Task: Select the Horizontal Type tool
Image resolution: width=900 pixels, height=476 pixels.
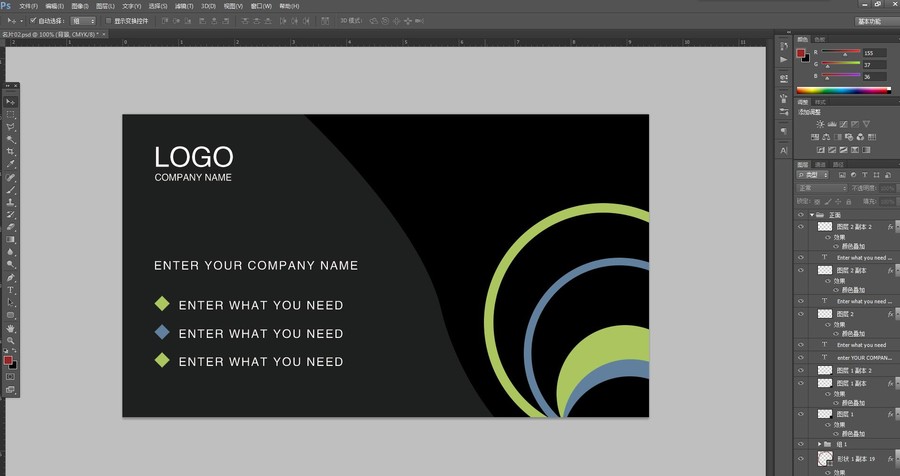Action: pyautogui.click(x=10, y=291)
